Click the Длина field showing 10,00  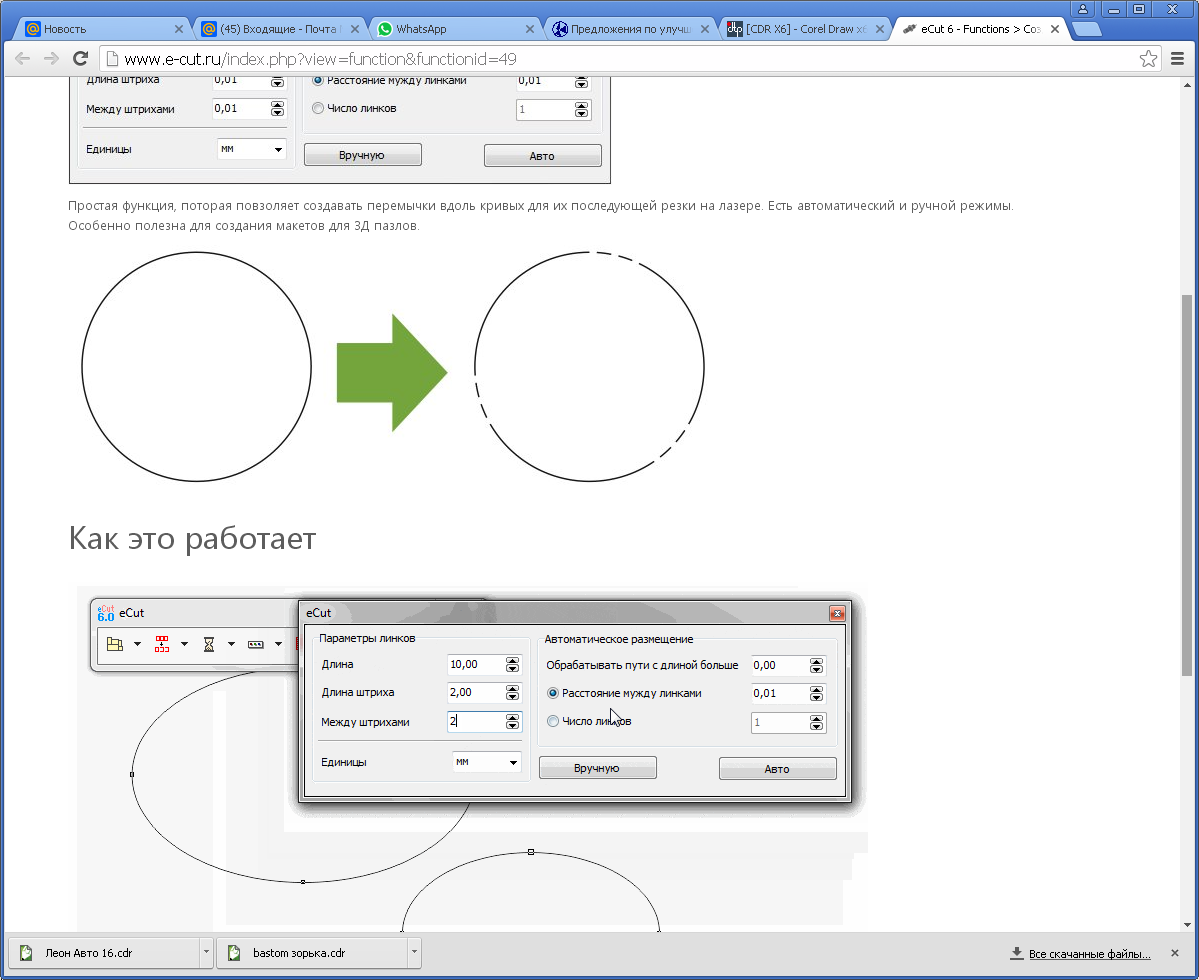coord(476,664)
